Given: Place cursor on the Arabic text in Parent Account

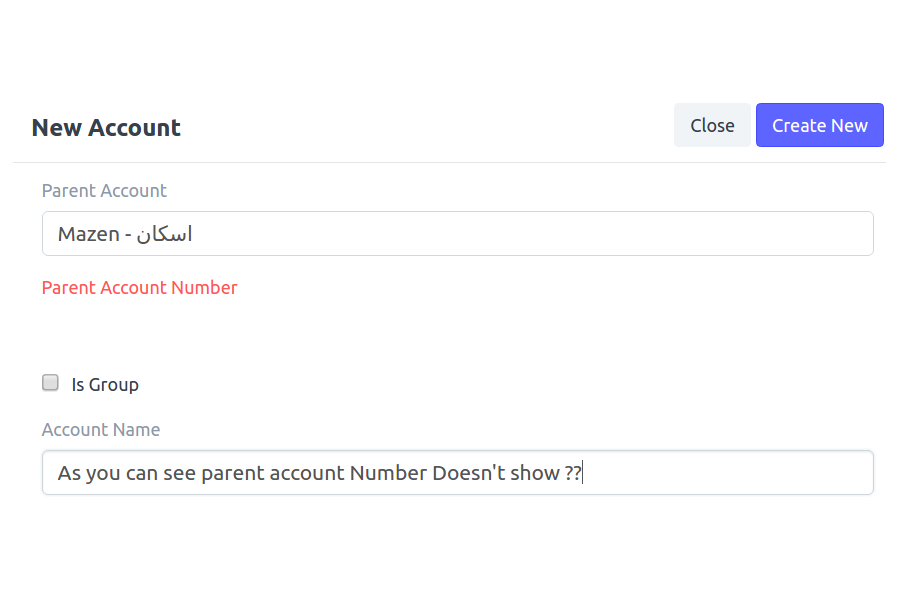Looking at the screenshot, I should click(x=164, y=234).
